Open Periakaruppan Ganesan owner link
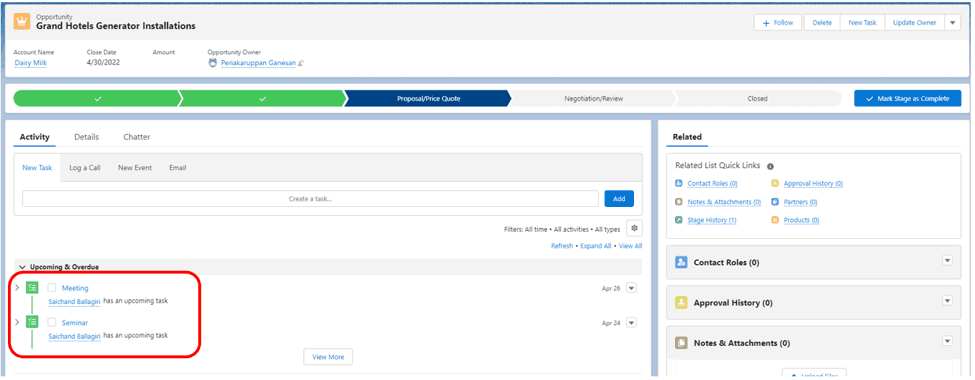Image resolution: width=975 pixels, height=380 pixels. [259, 63]
